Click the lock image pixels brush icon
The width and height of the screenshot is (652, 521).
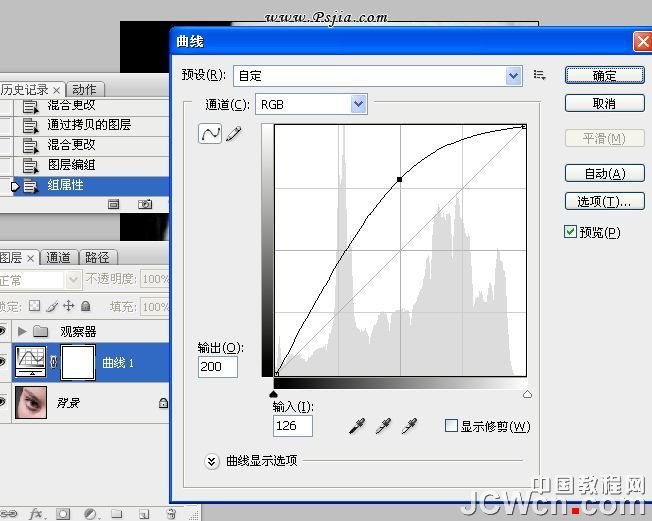point(52,306)
